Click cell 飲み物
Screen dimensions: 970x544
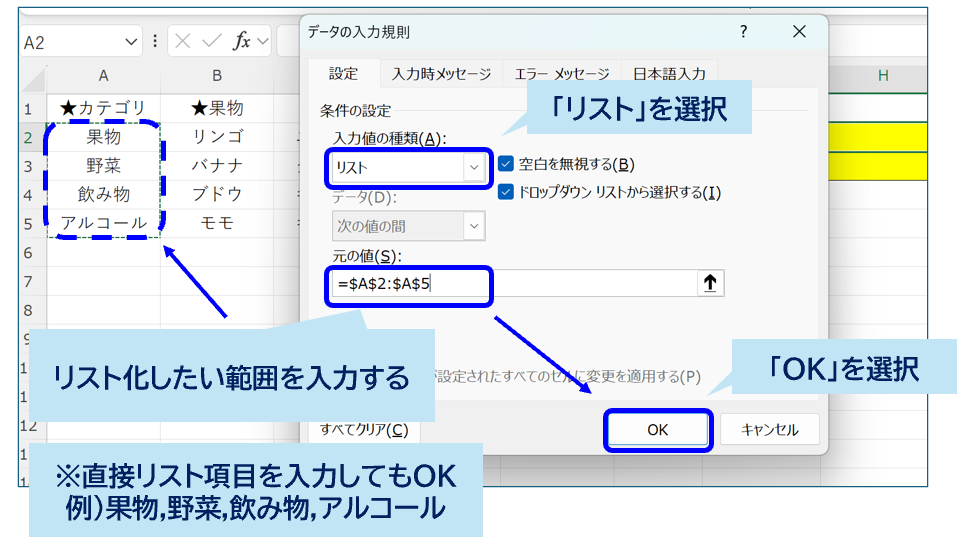(103, 194)
